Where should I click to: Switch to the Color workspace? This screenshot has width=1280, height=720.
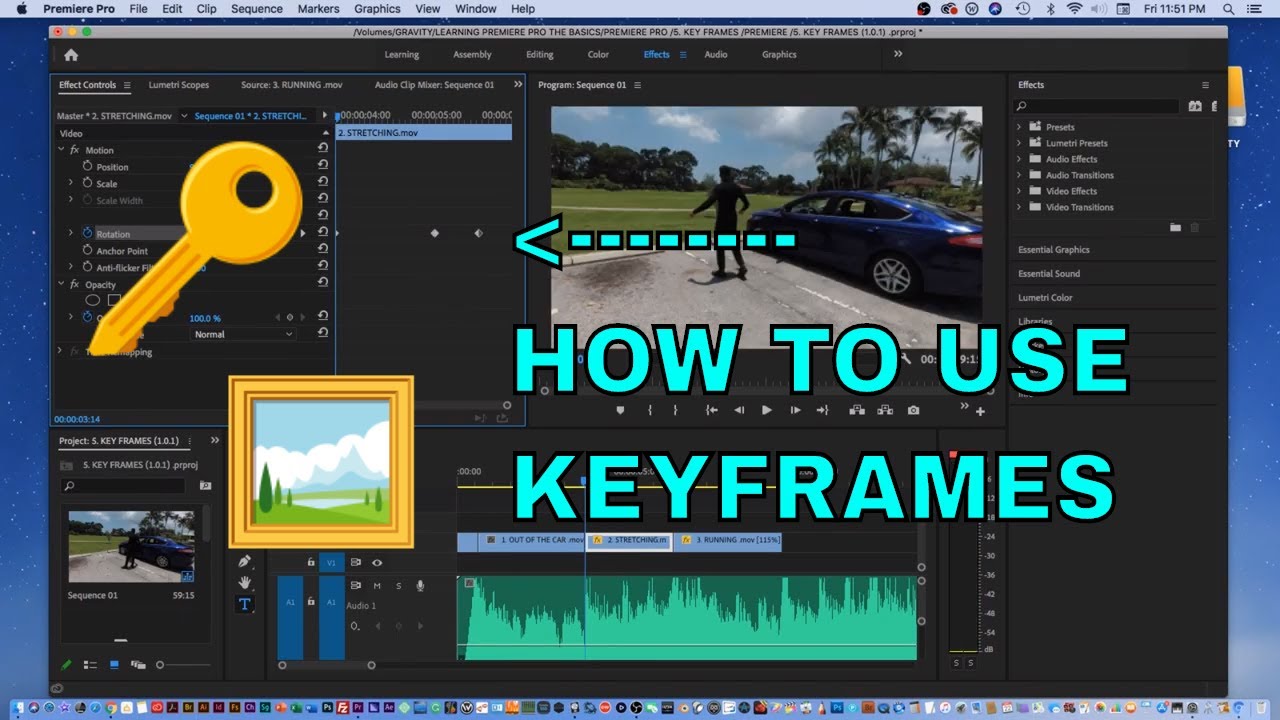[x=598, y=55]
